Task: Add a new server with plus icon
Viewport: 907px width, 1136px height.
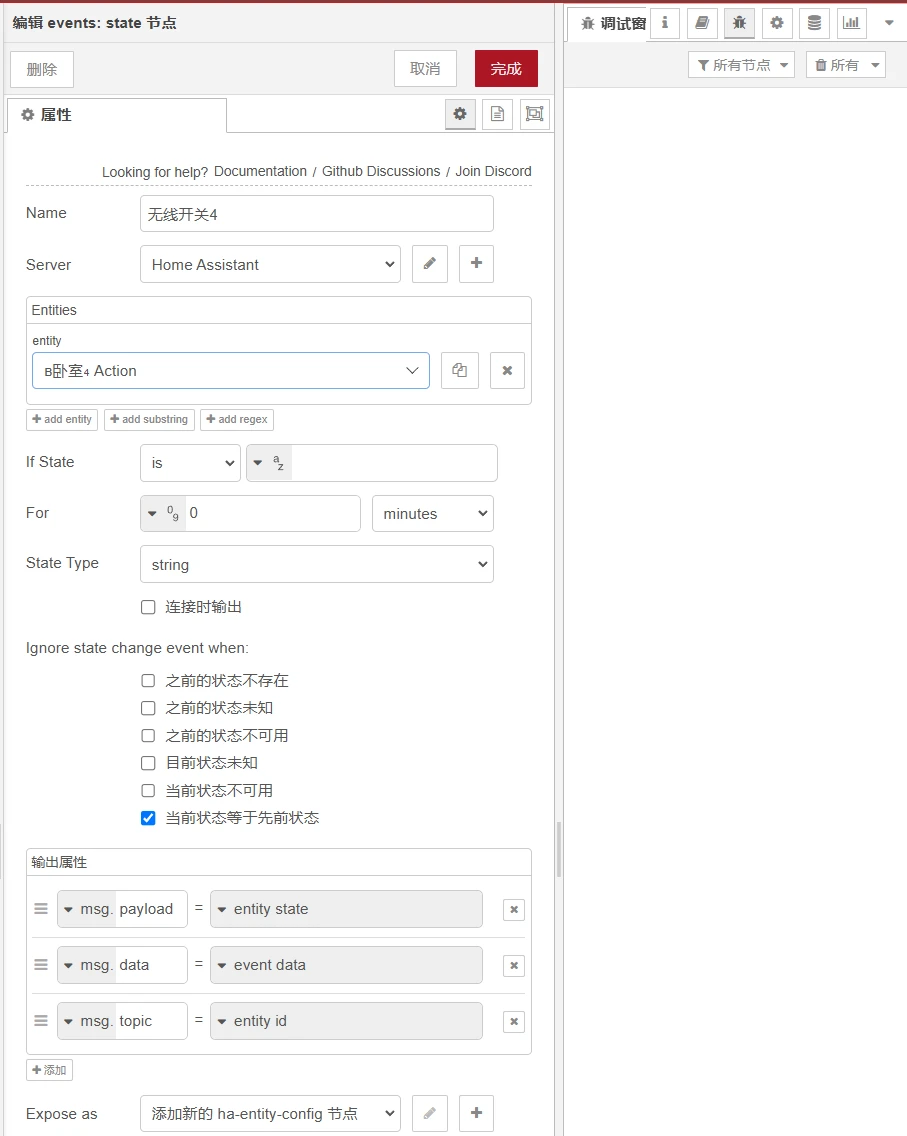Action: point(476,264)
